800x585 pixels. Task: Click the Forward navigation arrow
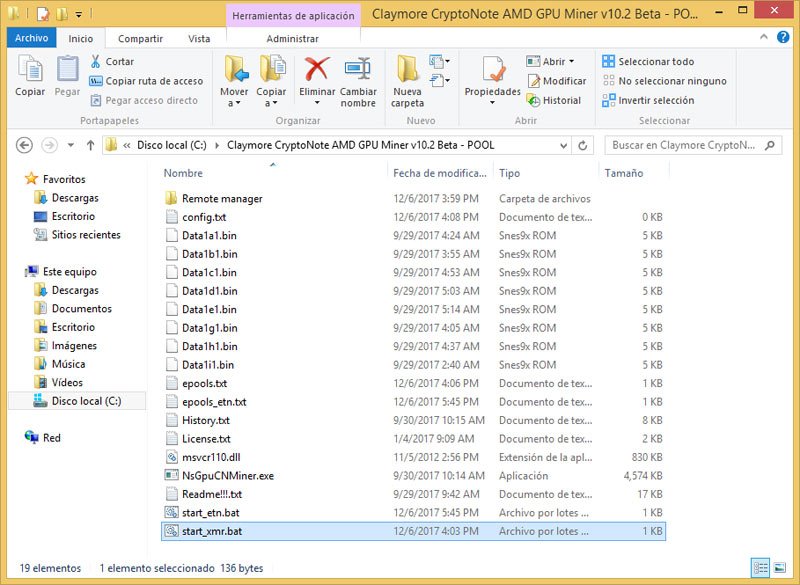point(49,145)
